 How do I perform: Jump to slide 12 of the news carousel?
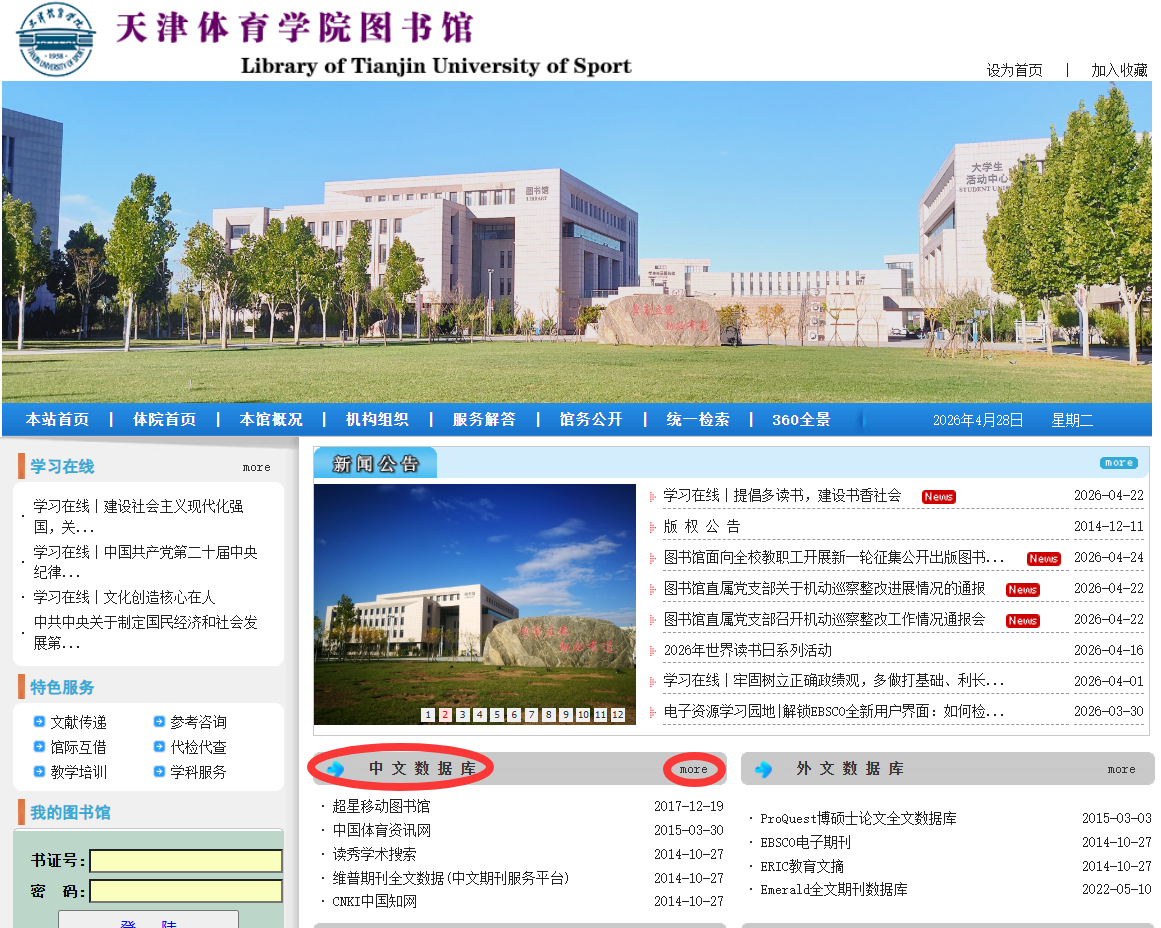pyautogui.click(x=617, y=715)
